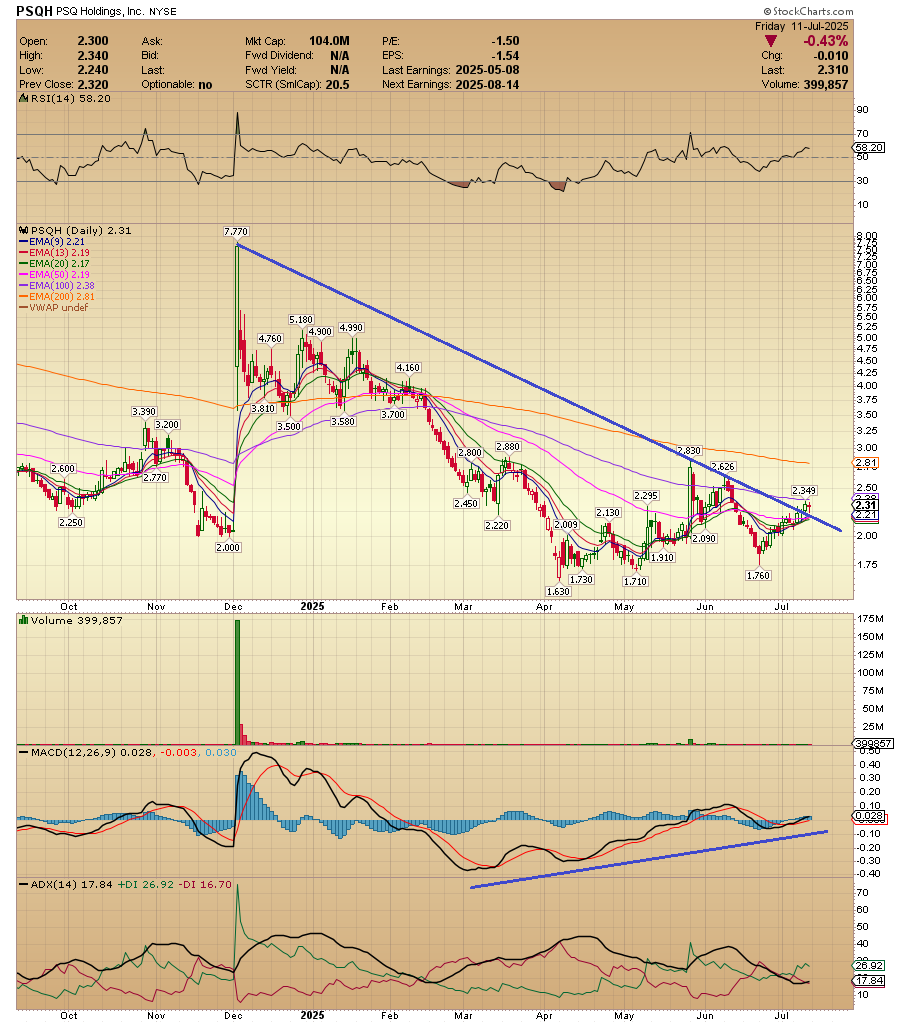Click the 2.349 latest high label

804,491
